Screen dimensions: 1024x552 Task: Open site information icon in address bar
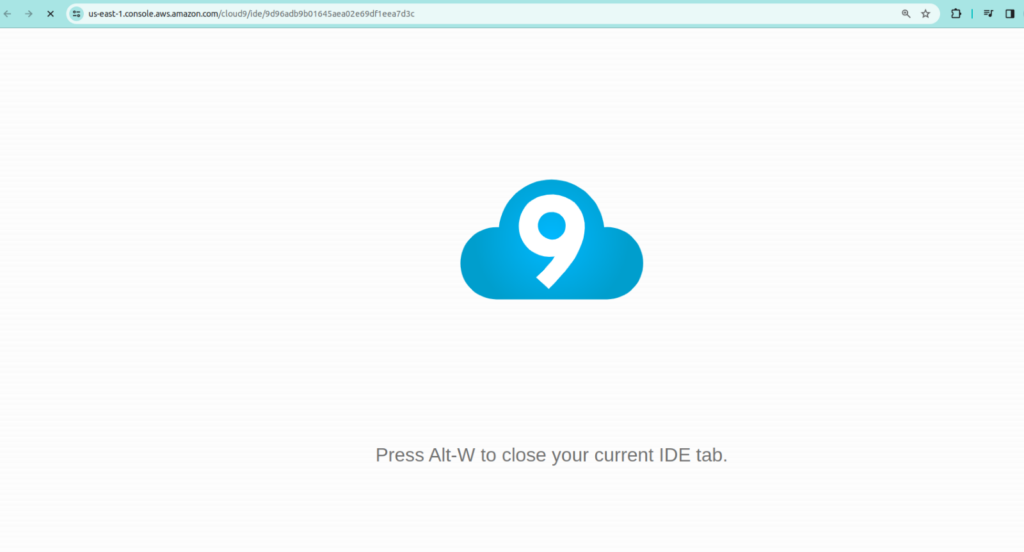click(76, 14)
